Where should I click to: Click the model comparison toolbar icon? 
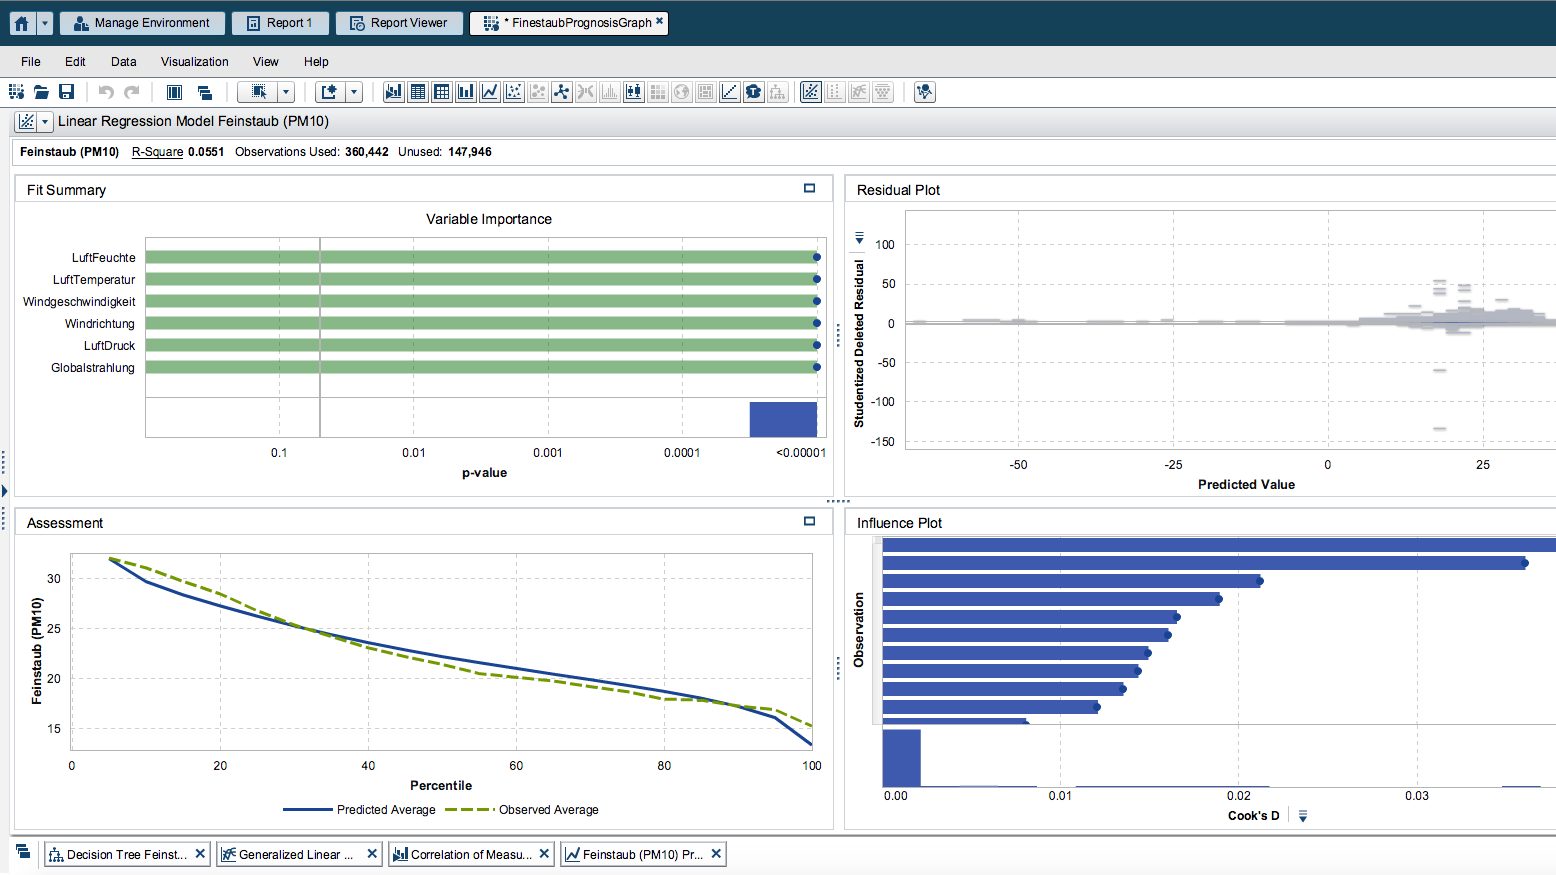925,92
